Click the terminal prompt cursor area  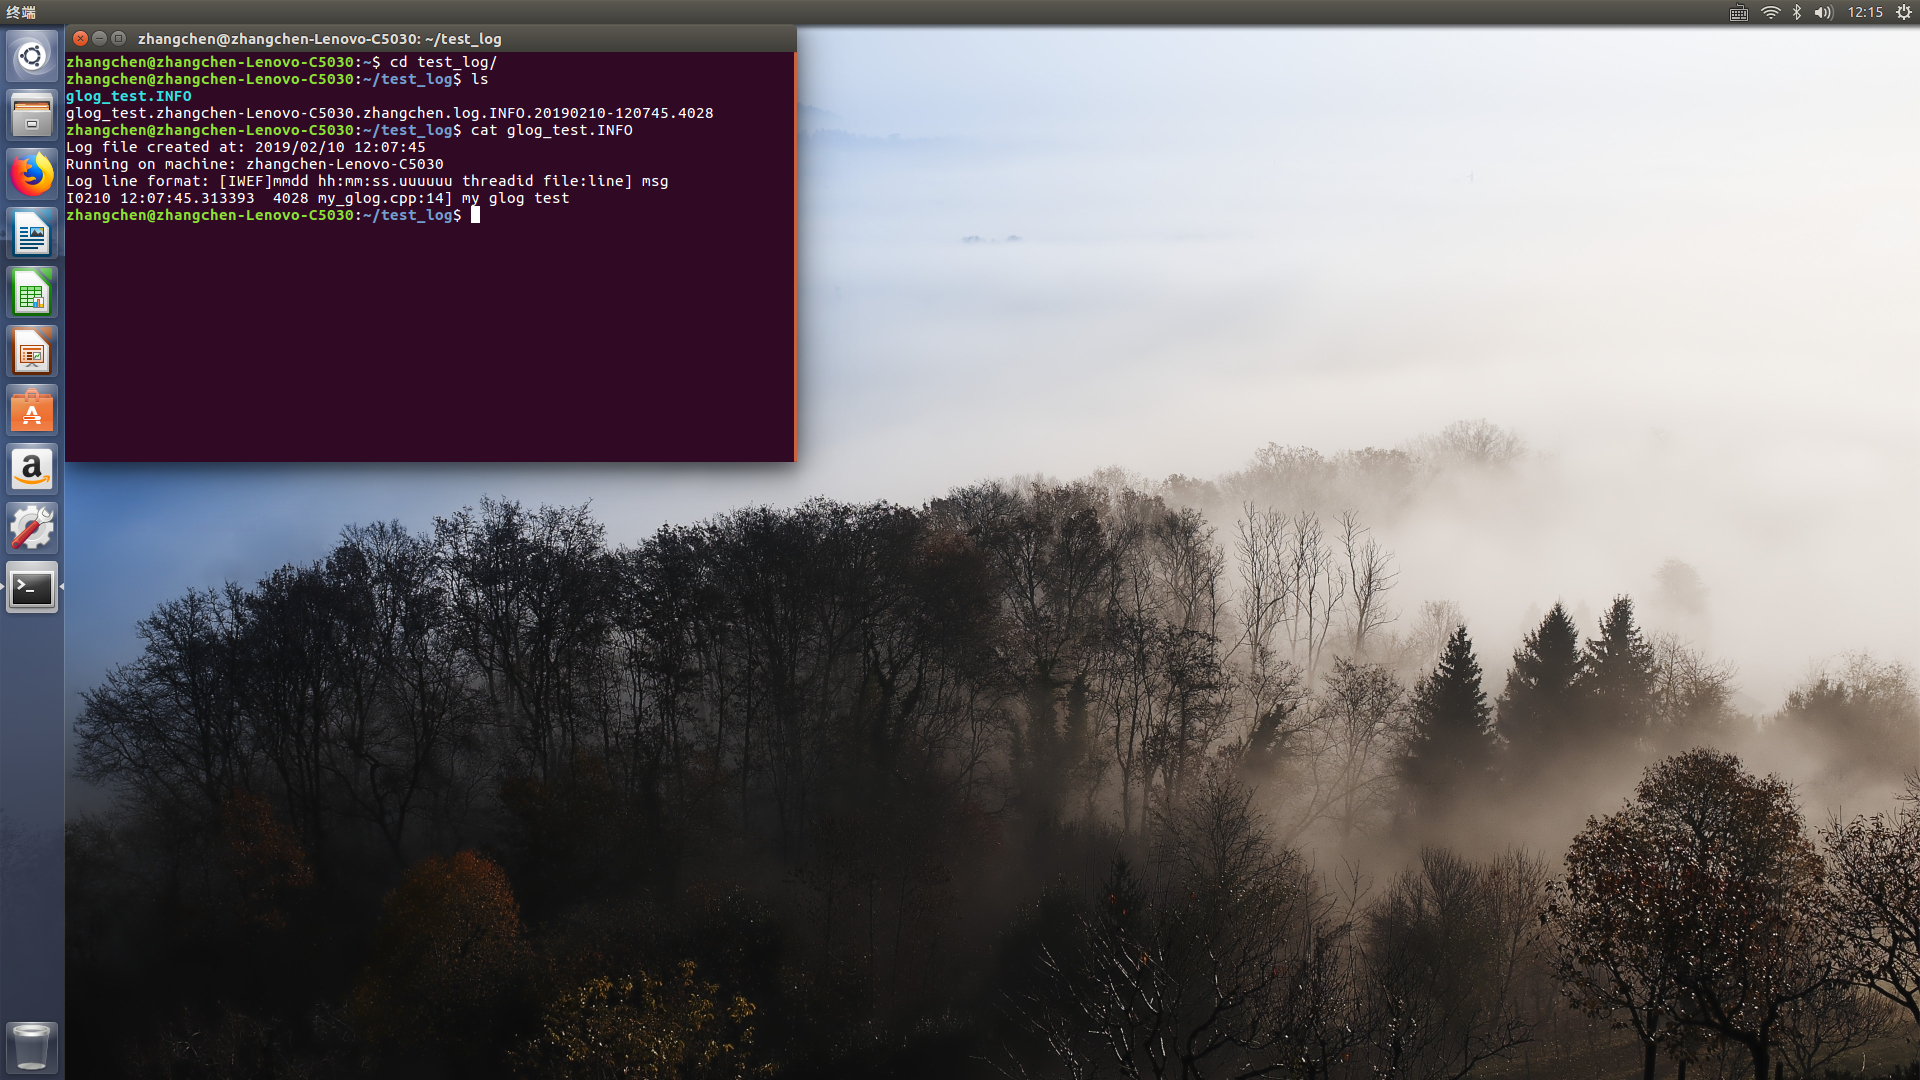point(476,215)
